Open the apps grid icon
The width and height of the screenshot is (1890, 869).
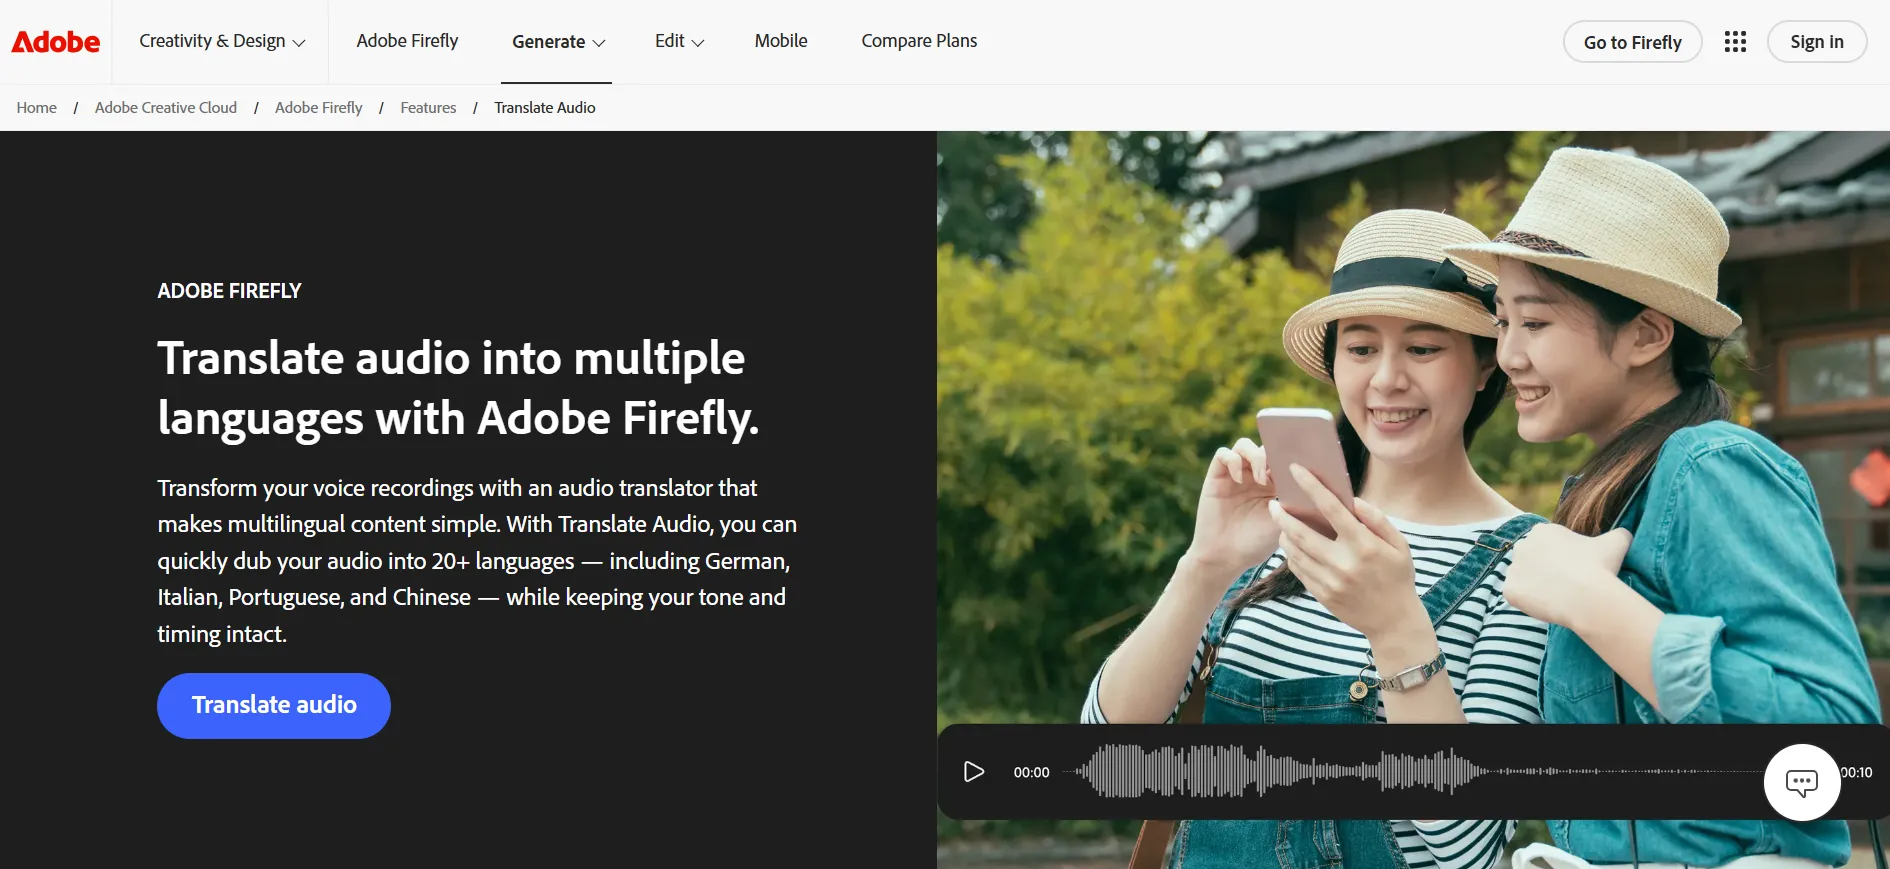1735,42
